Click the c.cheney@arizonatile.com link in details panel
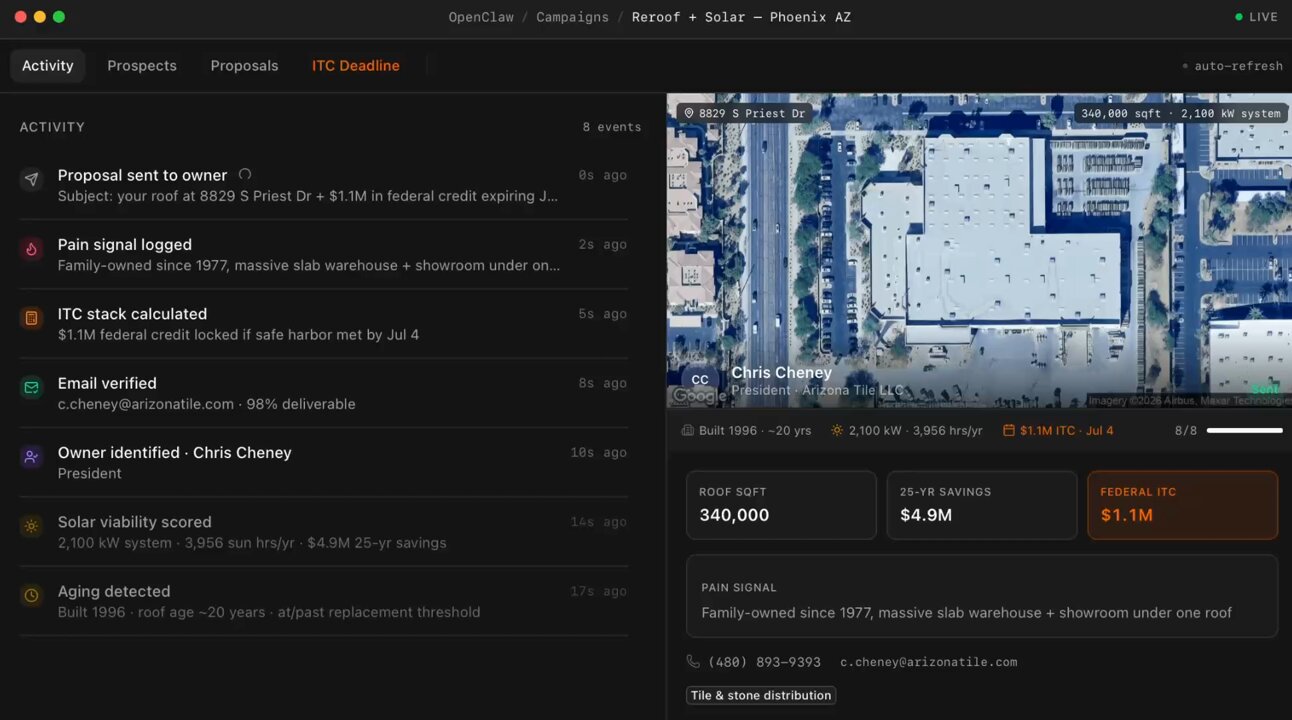The height and width of the screenshot is (720, 1292). (928, 662)
